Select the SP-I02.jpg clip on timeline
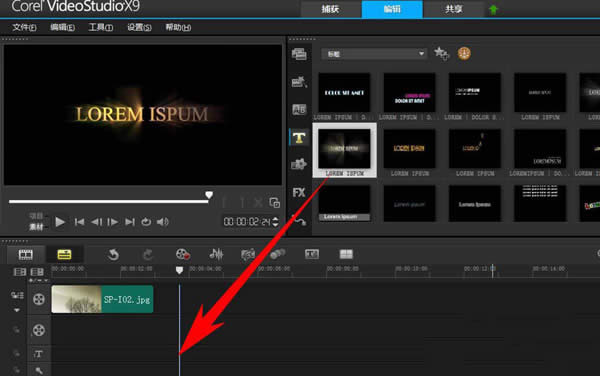Image resolution: width=600 pixels, height=376 pixels. [102, 299]
